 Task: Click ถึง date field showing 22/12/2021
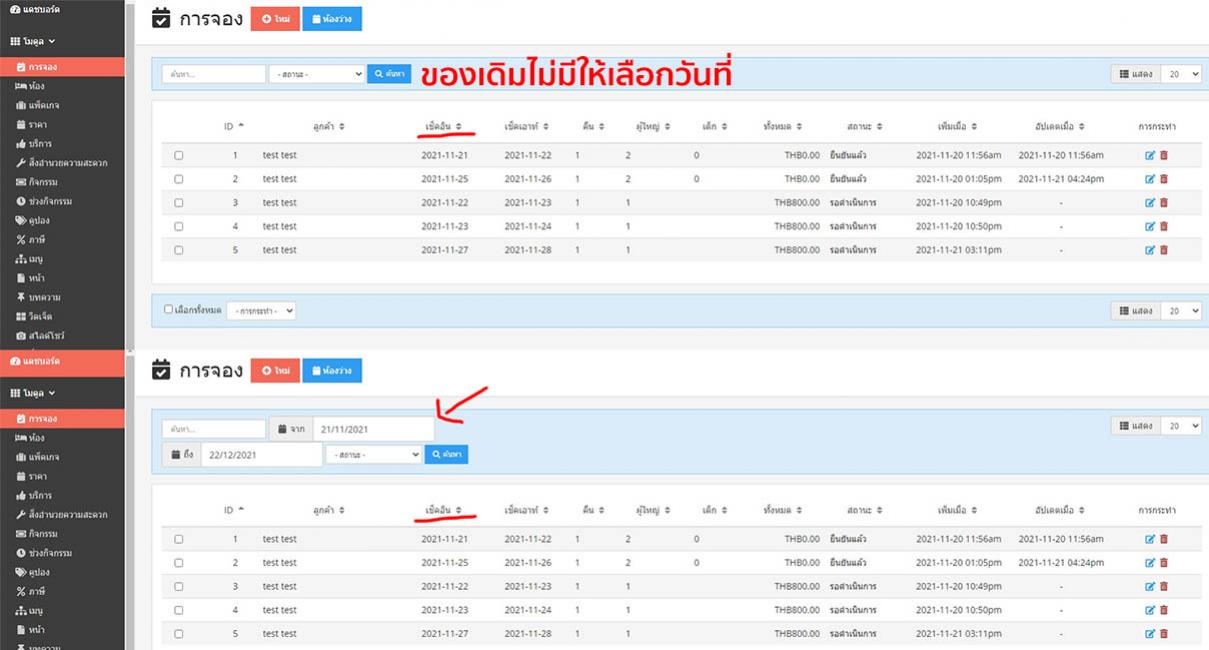[261, 455]
